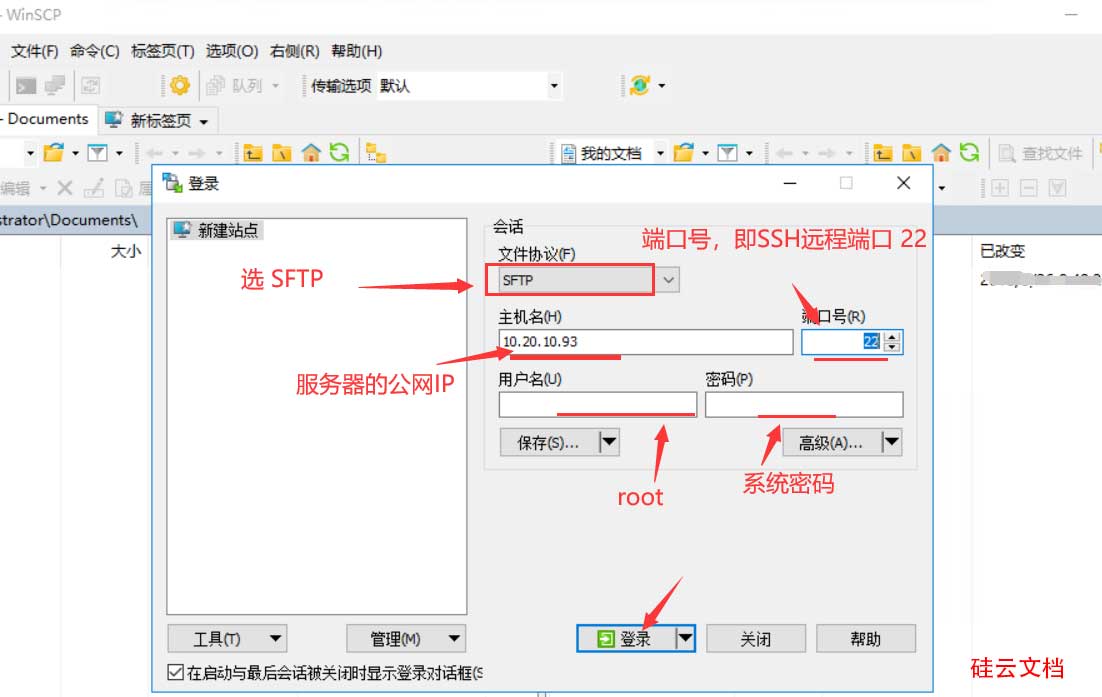The height and width of the screenshot is (697, 1102).
Task: Expand the arrow beside 高级(A)... button
Action: (892, 443)
